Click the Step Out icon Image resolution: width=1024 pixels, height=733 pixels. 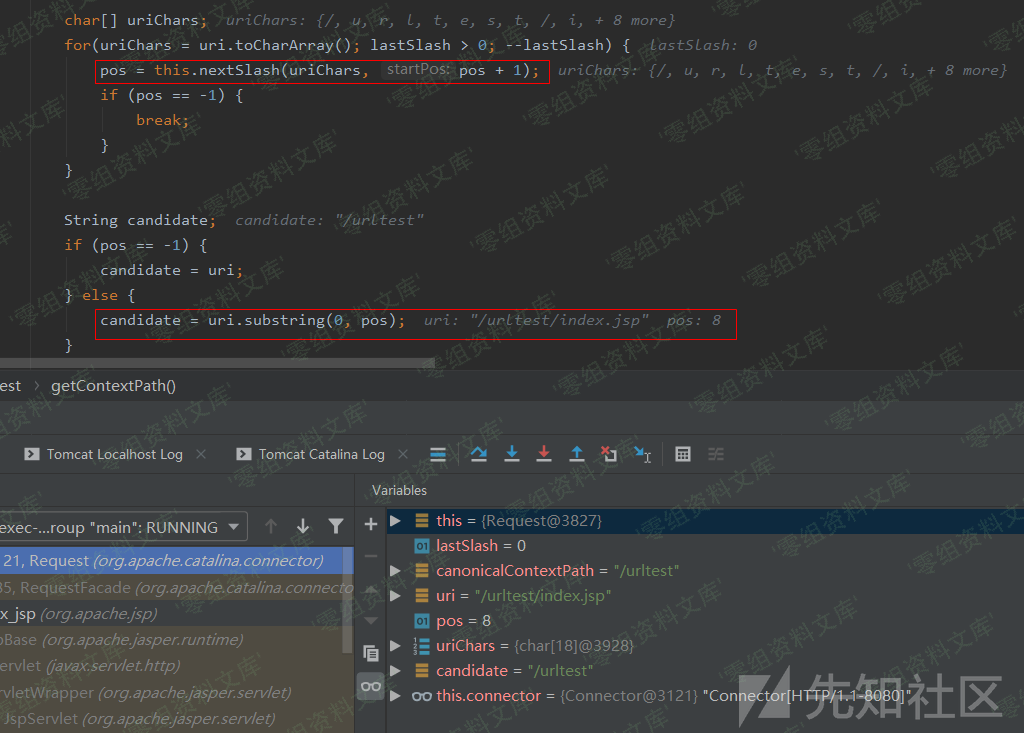(x=577, y=454)
